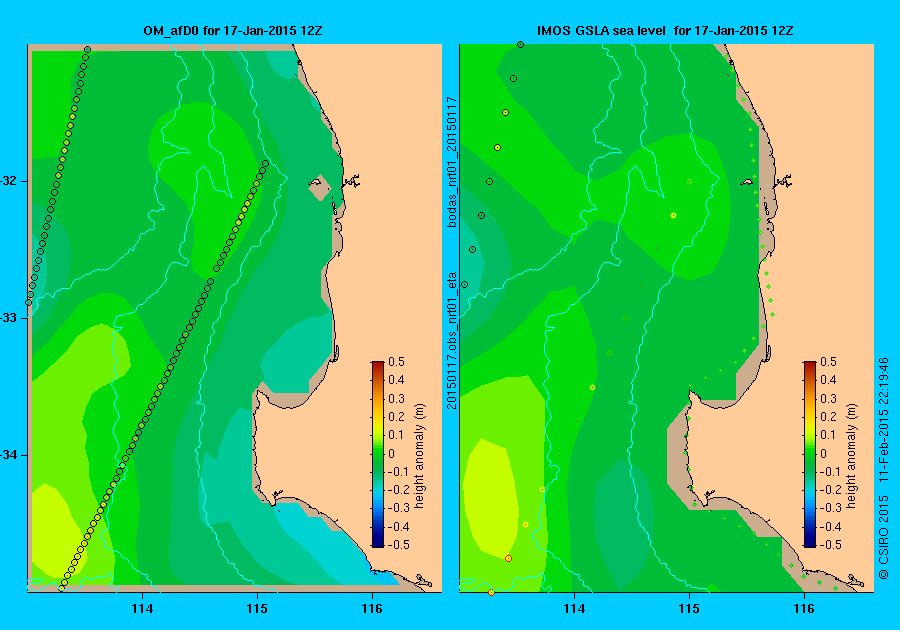Click longitude label '115' under the left map
Screen dimensions: 900x630
coord(257,609)
